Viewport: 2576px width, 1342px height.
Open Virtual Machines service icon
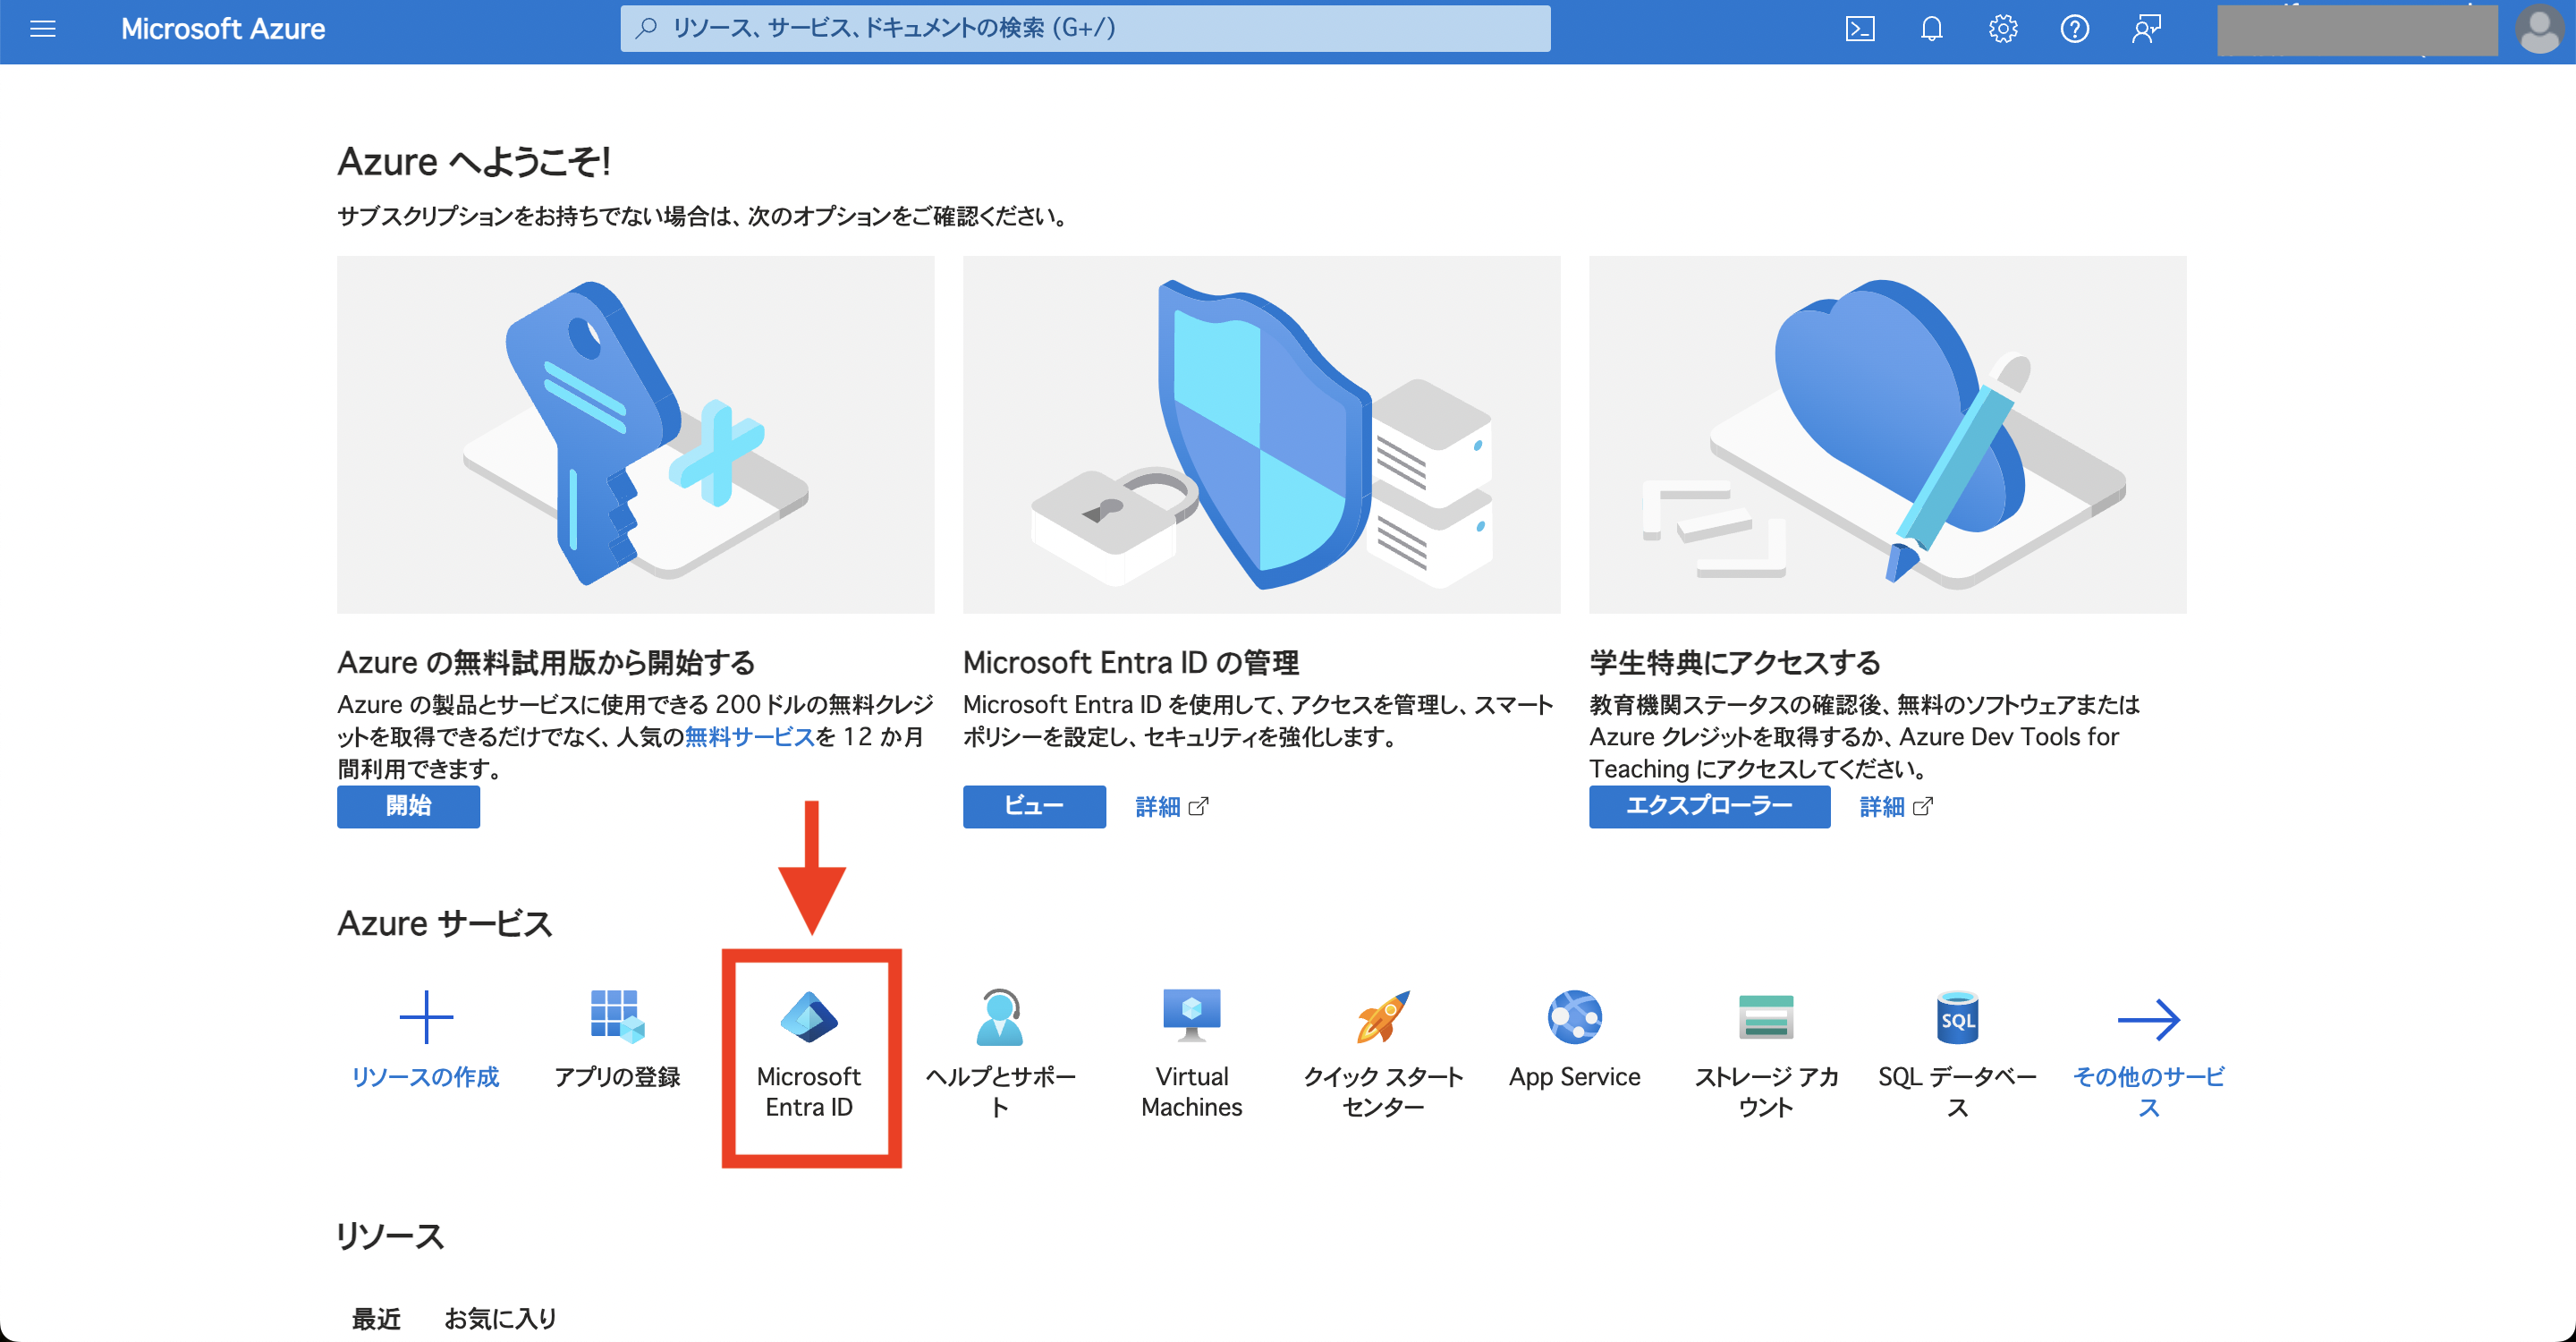[1192, 1015]
